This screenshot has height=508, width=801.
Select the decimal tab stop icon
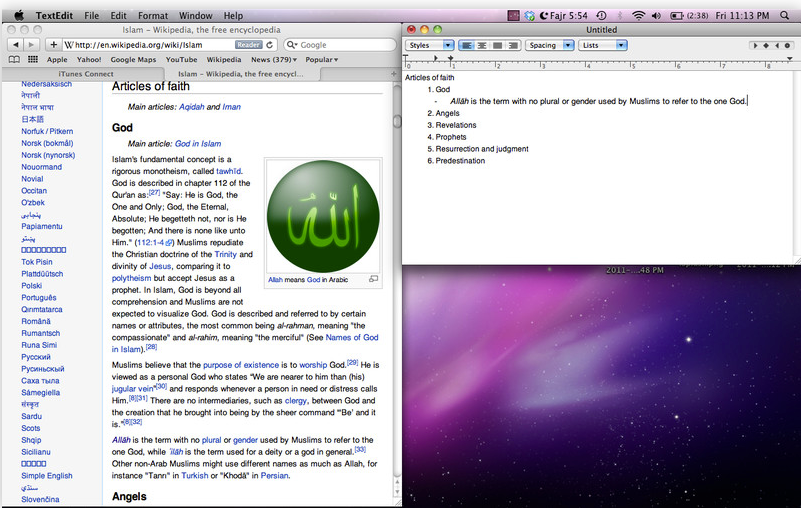[788, 45]
